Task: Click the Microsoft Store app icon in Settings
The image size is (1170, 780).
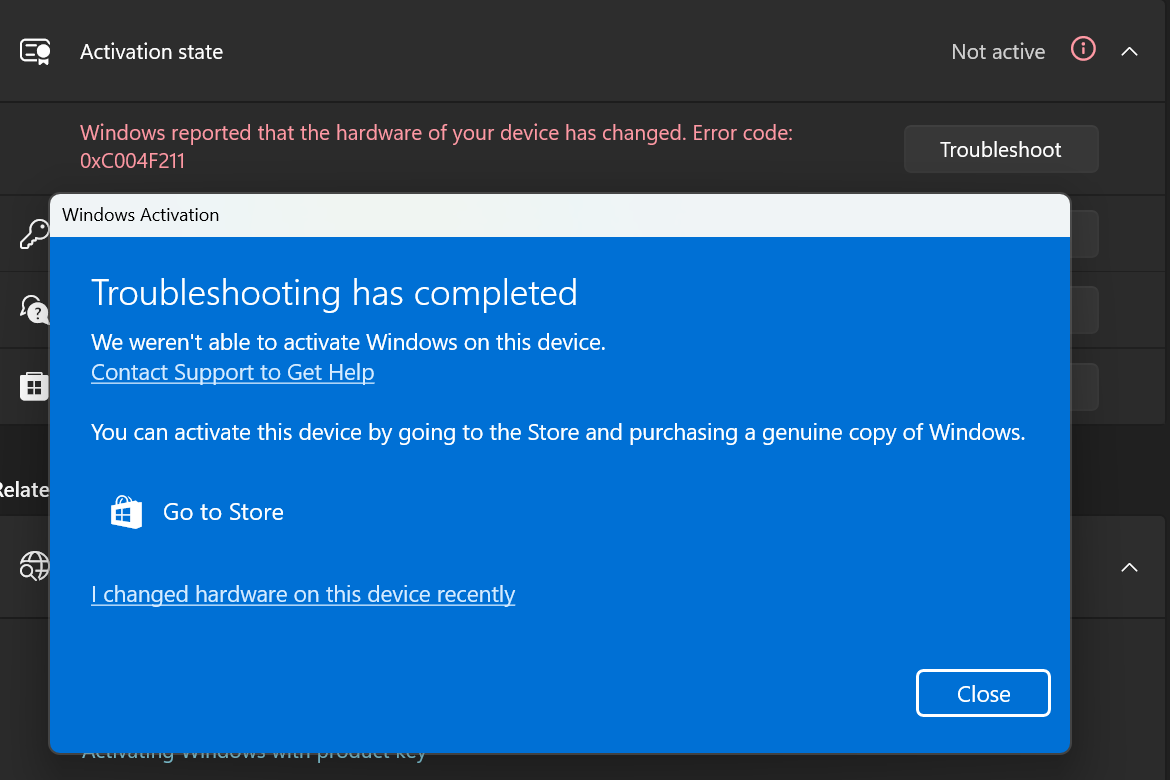Action: [34, 387]
